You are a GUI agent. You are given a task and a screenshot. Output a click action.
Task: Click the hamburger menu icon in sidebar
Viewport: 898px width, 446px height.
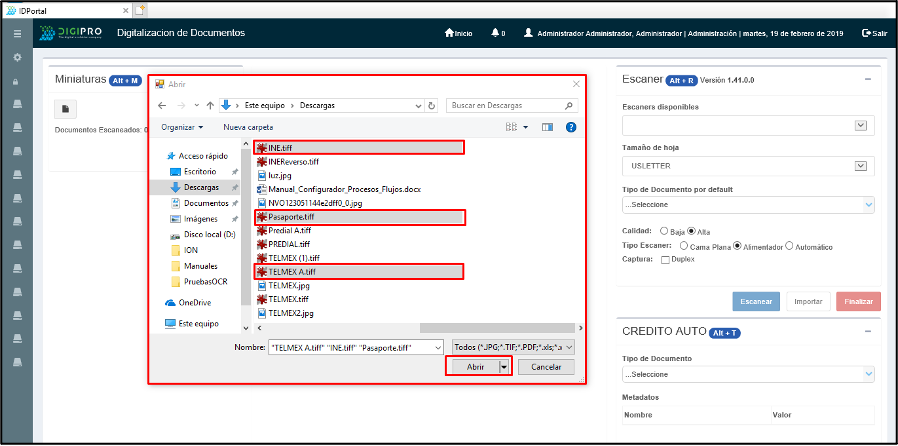coord(17,33)
